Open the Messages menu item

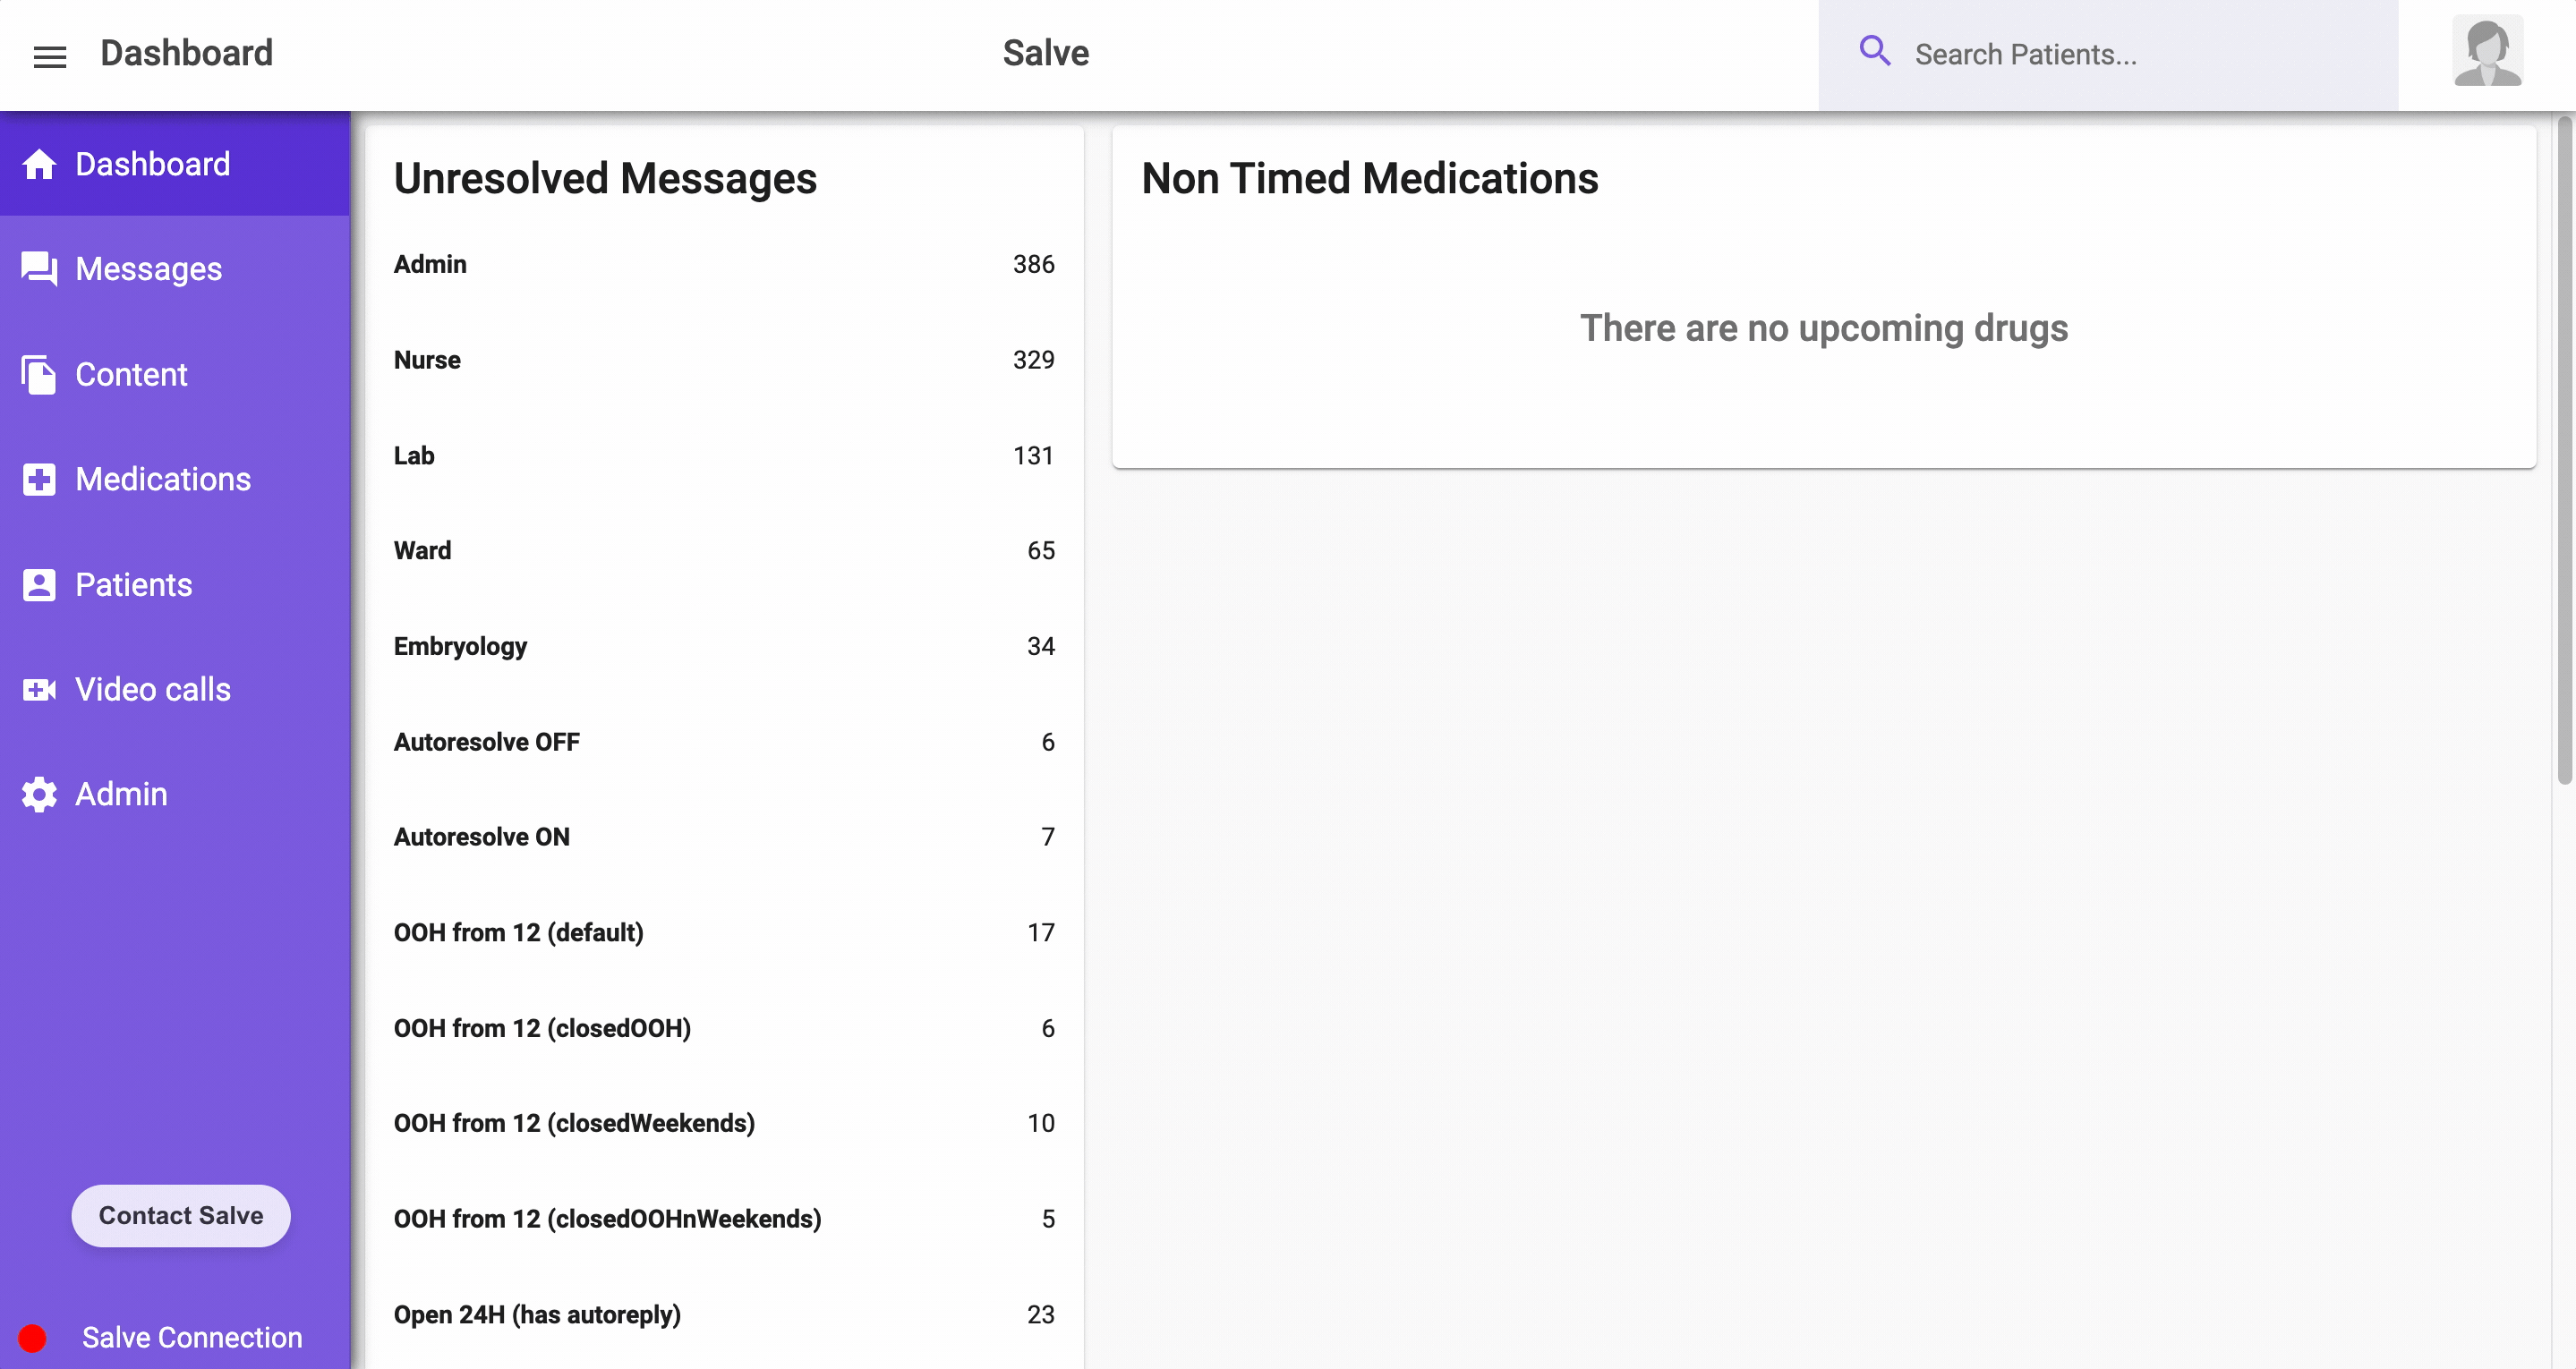click(x=148, y=269)
